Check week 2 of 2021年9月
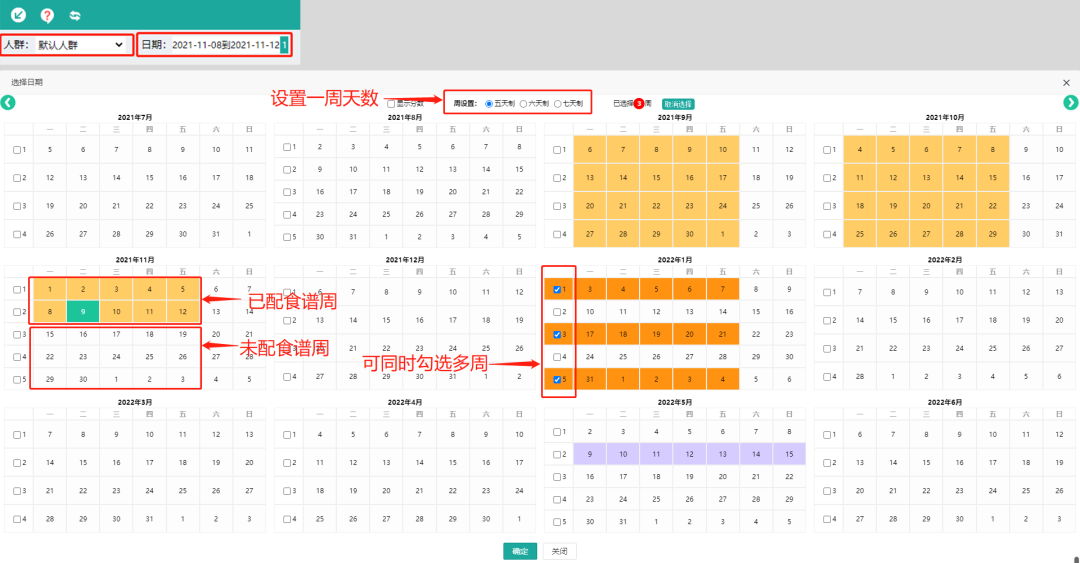Viewport: 1080px width, 563px height. [557, 178]
